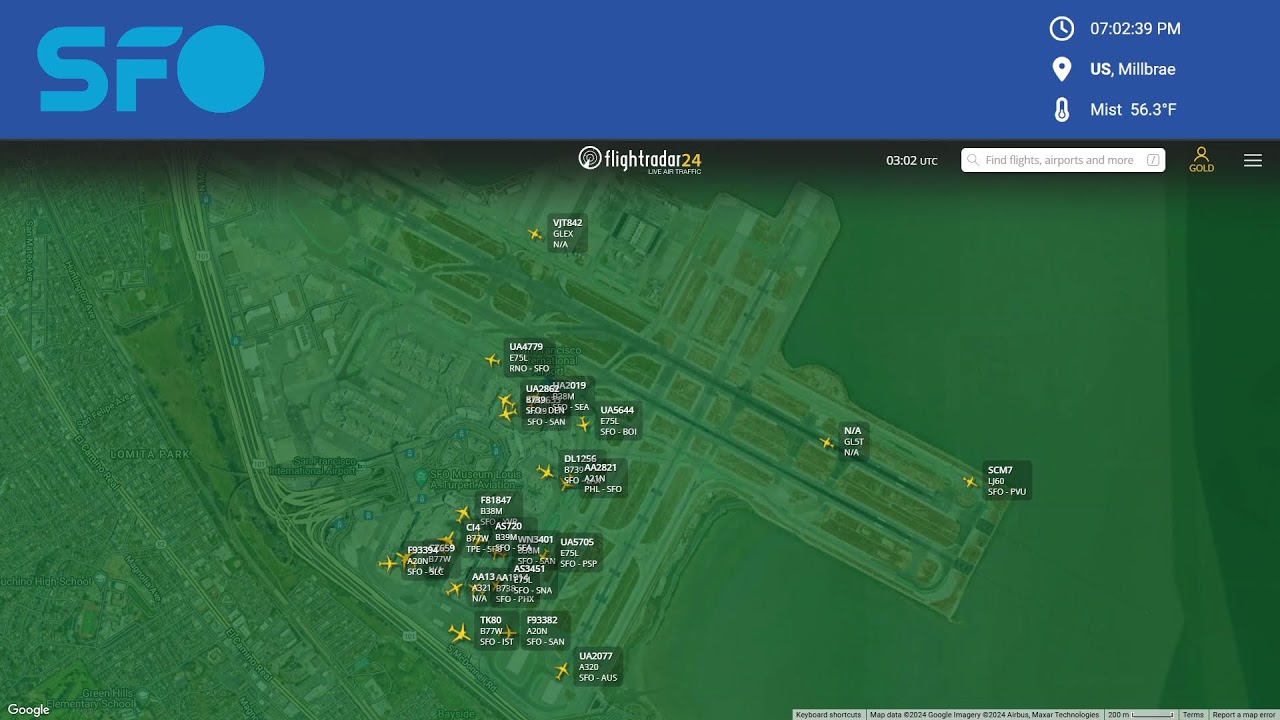Open the Keyboard shortcuts link
The height and width of the screenshot is (720, 1280).
click(830, 715)
